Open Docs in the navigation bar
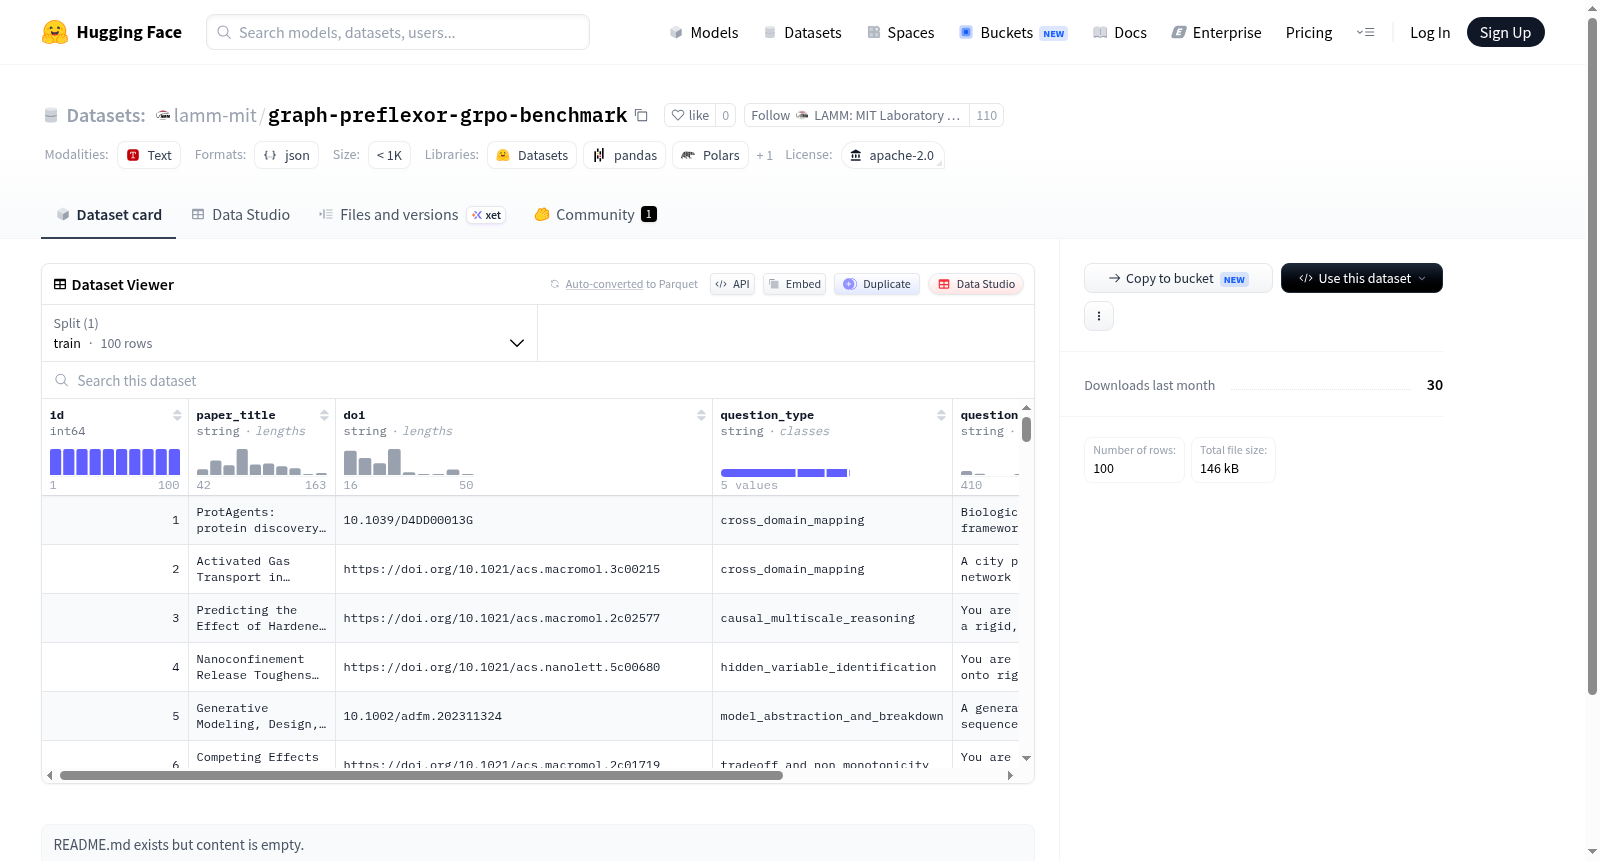 pos(1120,32)
